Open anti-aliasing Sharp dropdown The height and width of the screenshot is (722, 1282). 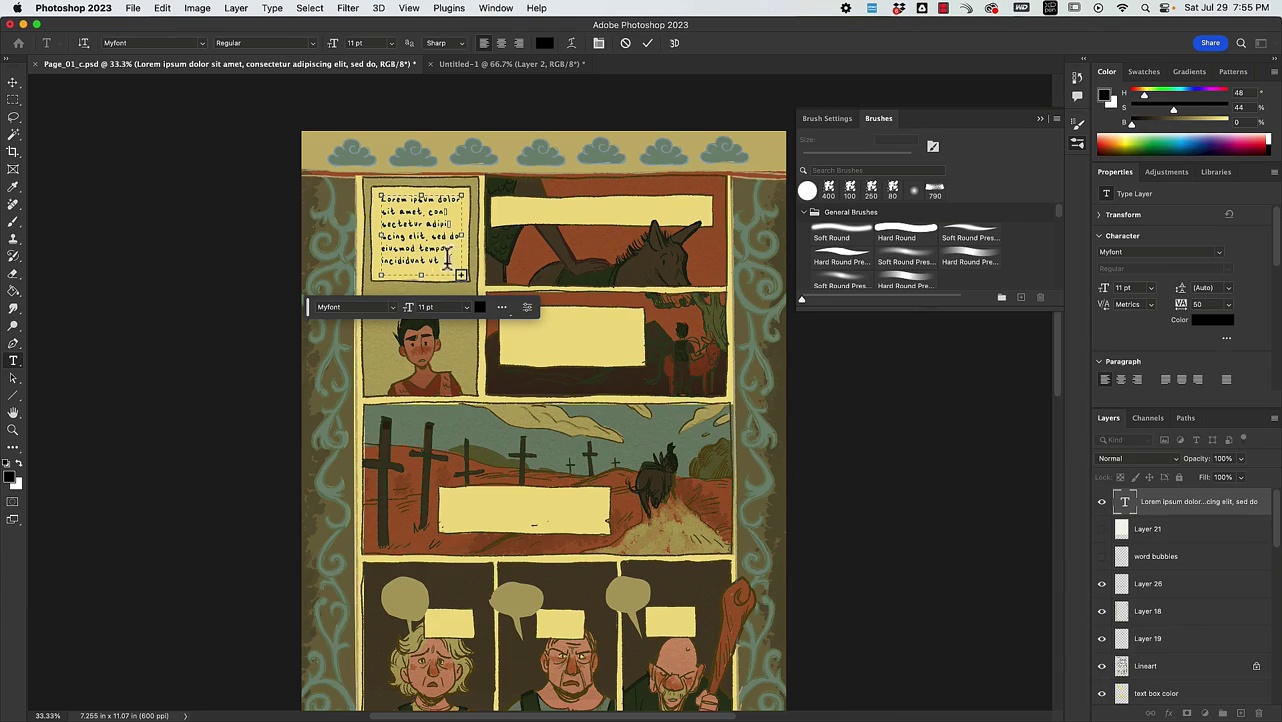pyautogui.click(x=445, y=43)
